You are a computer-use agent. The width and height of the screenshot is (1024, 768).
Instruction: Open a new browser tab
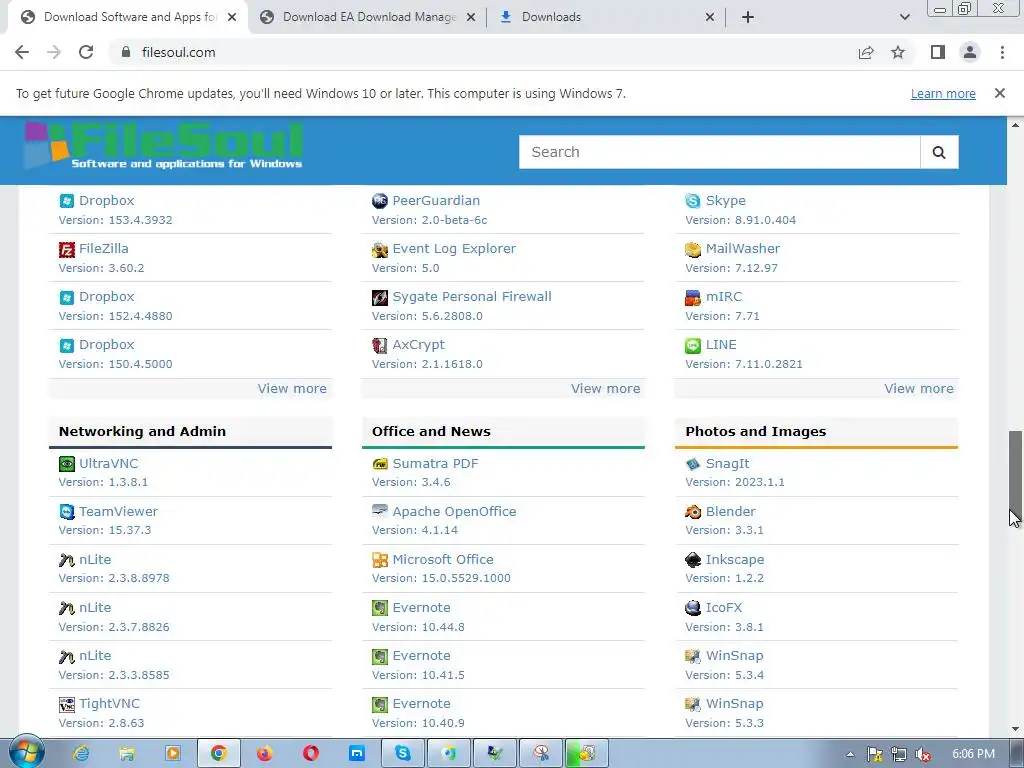pos(748,17)
